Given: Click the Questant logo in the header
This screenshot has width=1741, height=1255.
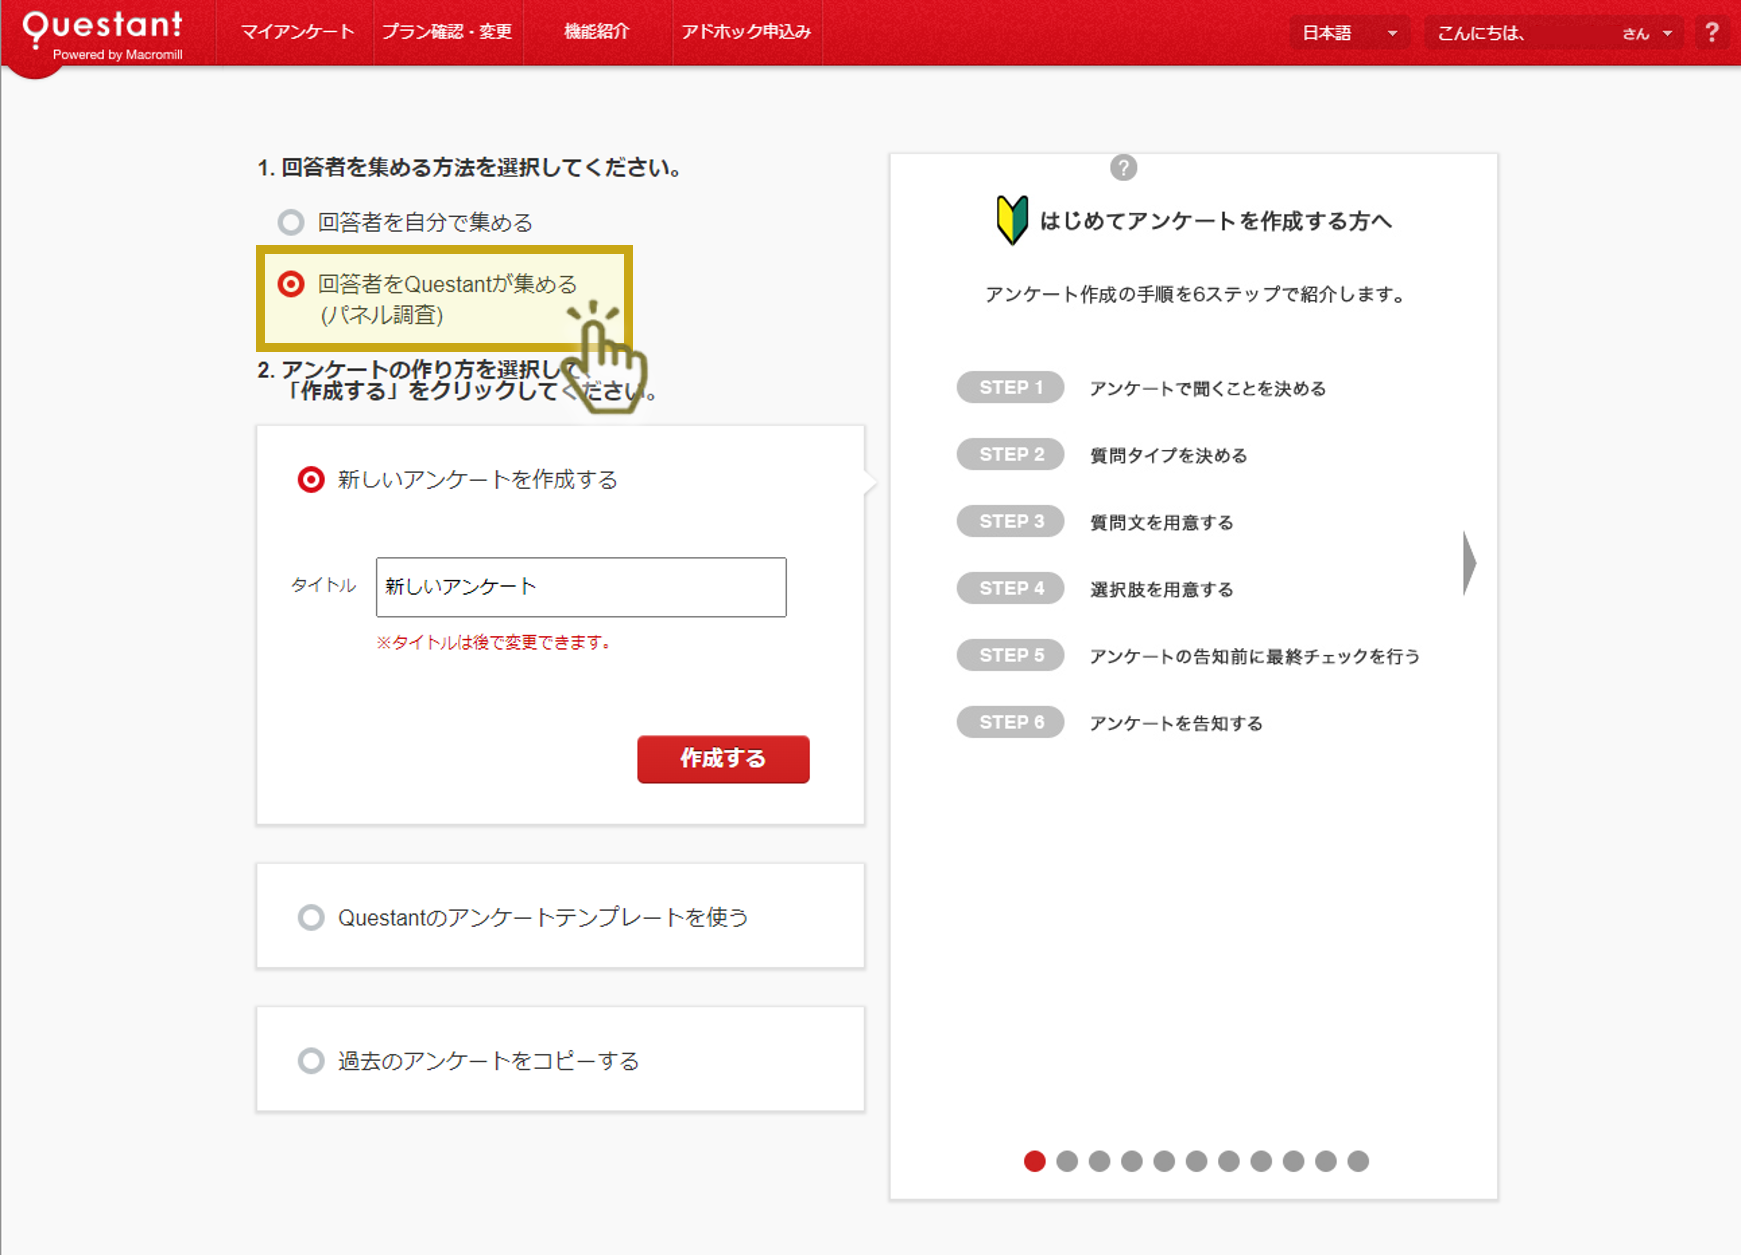Looking at the screenshot, I should coord(100,30).
